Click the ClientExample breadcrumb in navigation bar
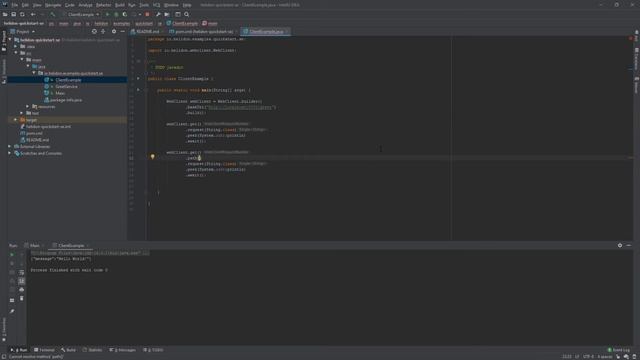This screenshot has width=640, height=360. (182, 23)
